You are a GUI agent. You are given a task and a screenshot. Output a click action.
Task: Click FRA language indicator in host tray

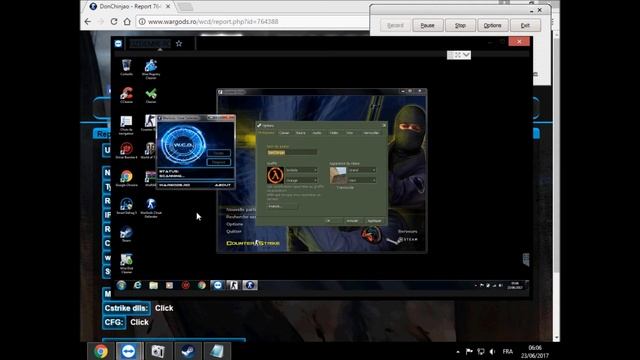507,351
